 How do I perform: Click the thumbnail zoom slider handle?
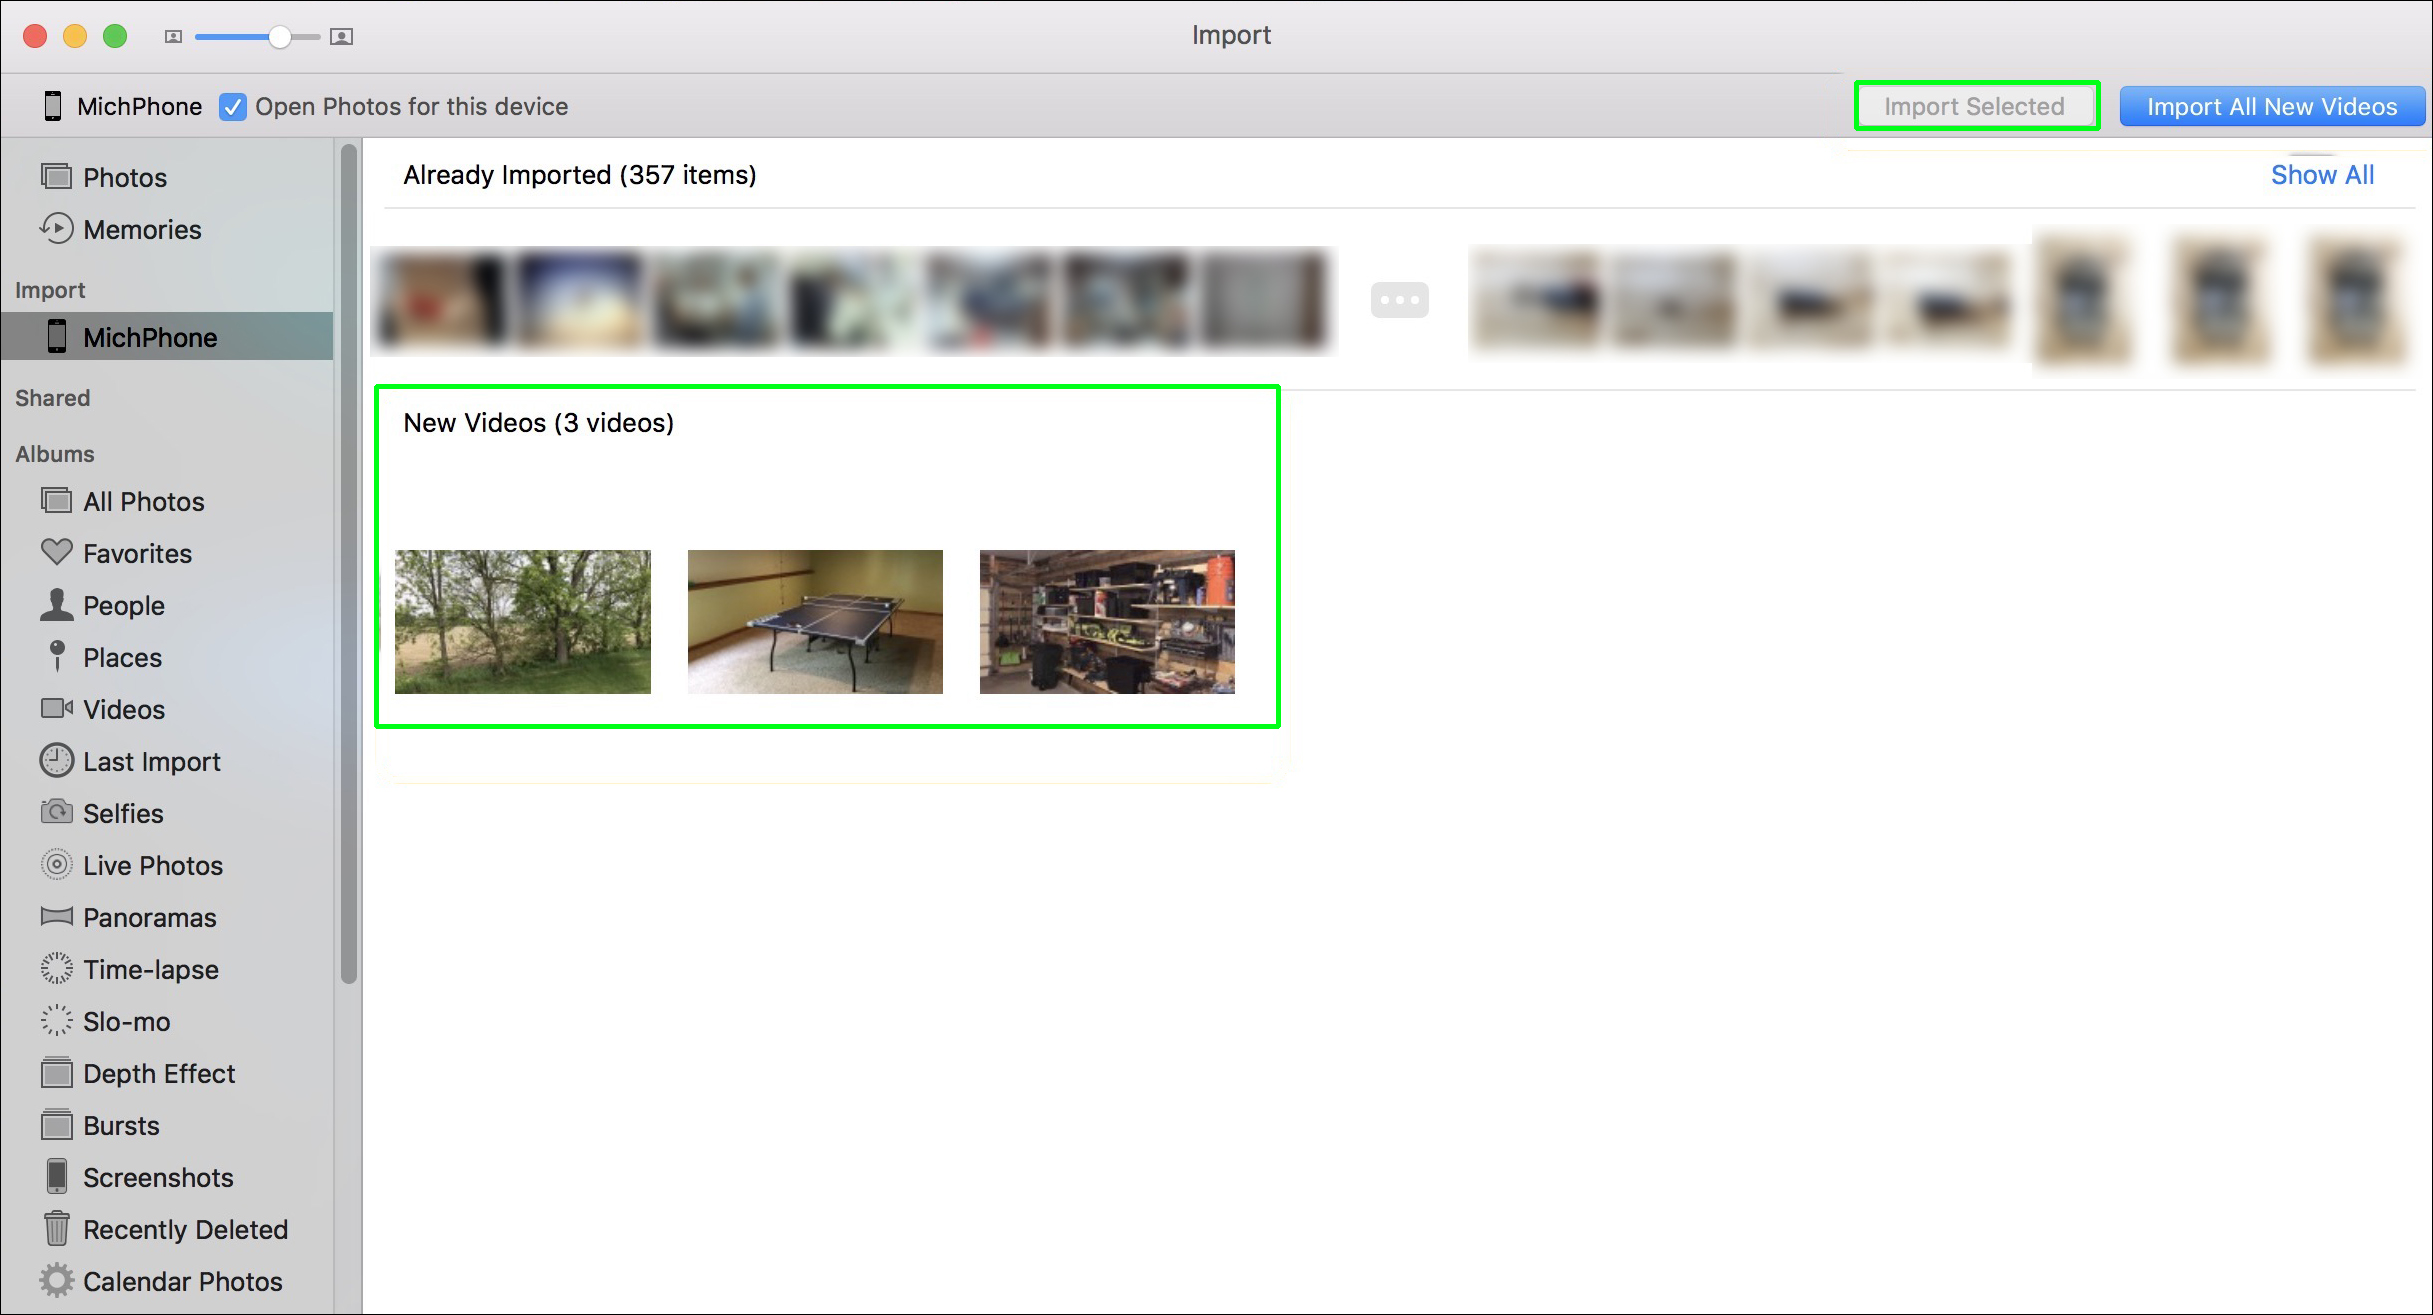point(280,37)
